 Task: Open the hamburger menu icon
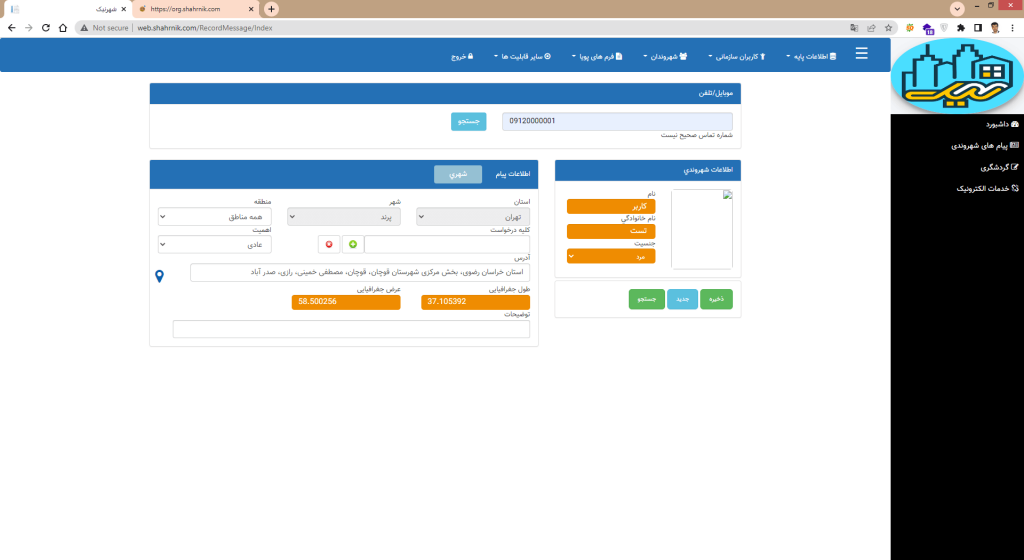point(861,54)
